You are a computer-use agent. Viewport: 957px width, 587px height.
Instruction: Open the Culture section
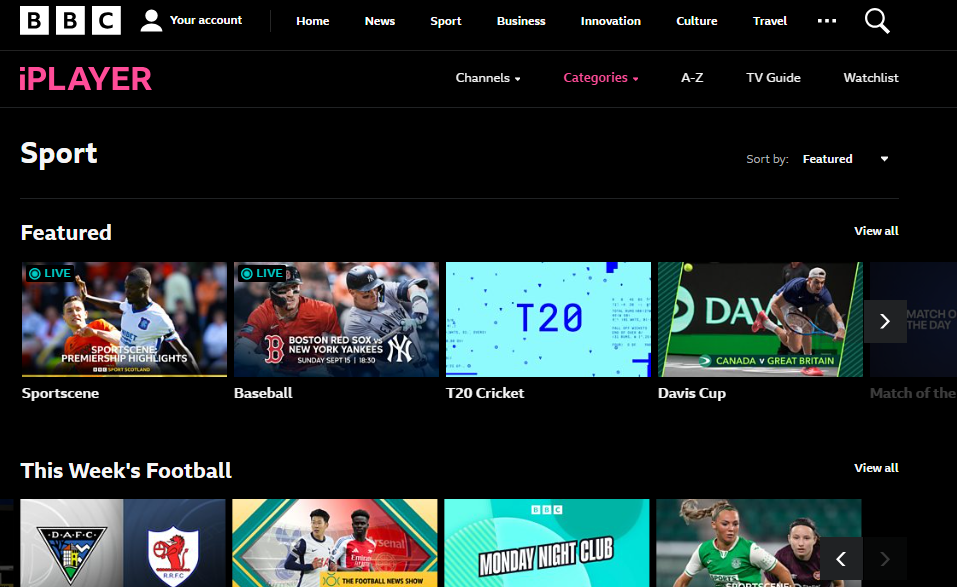pos(696,21)
